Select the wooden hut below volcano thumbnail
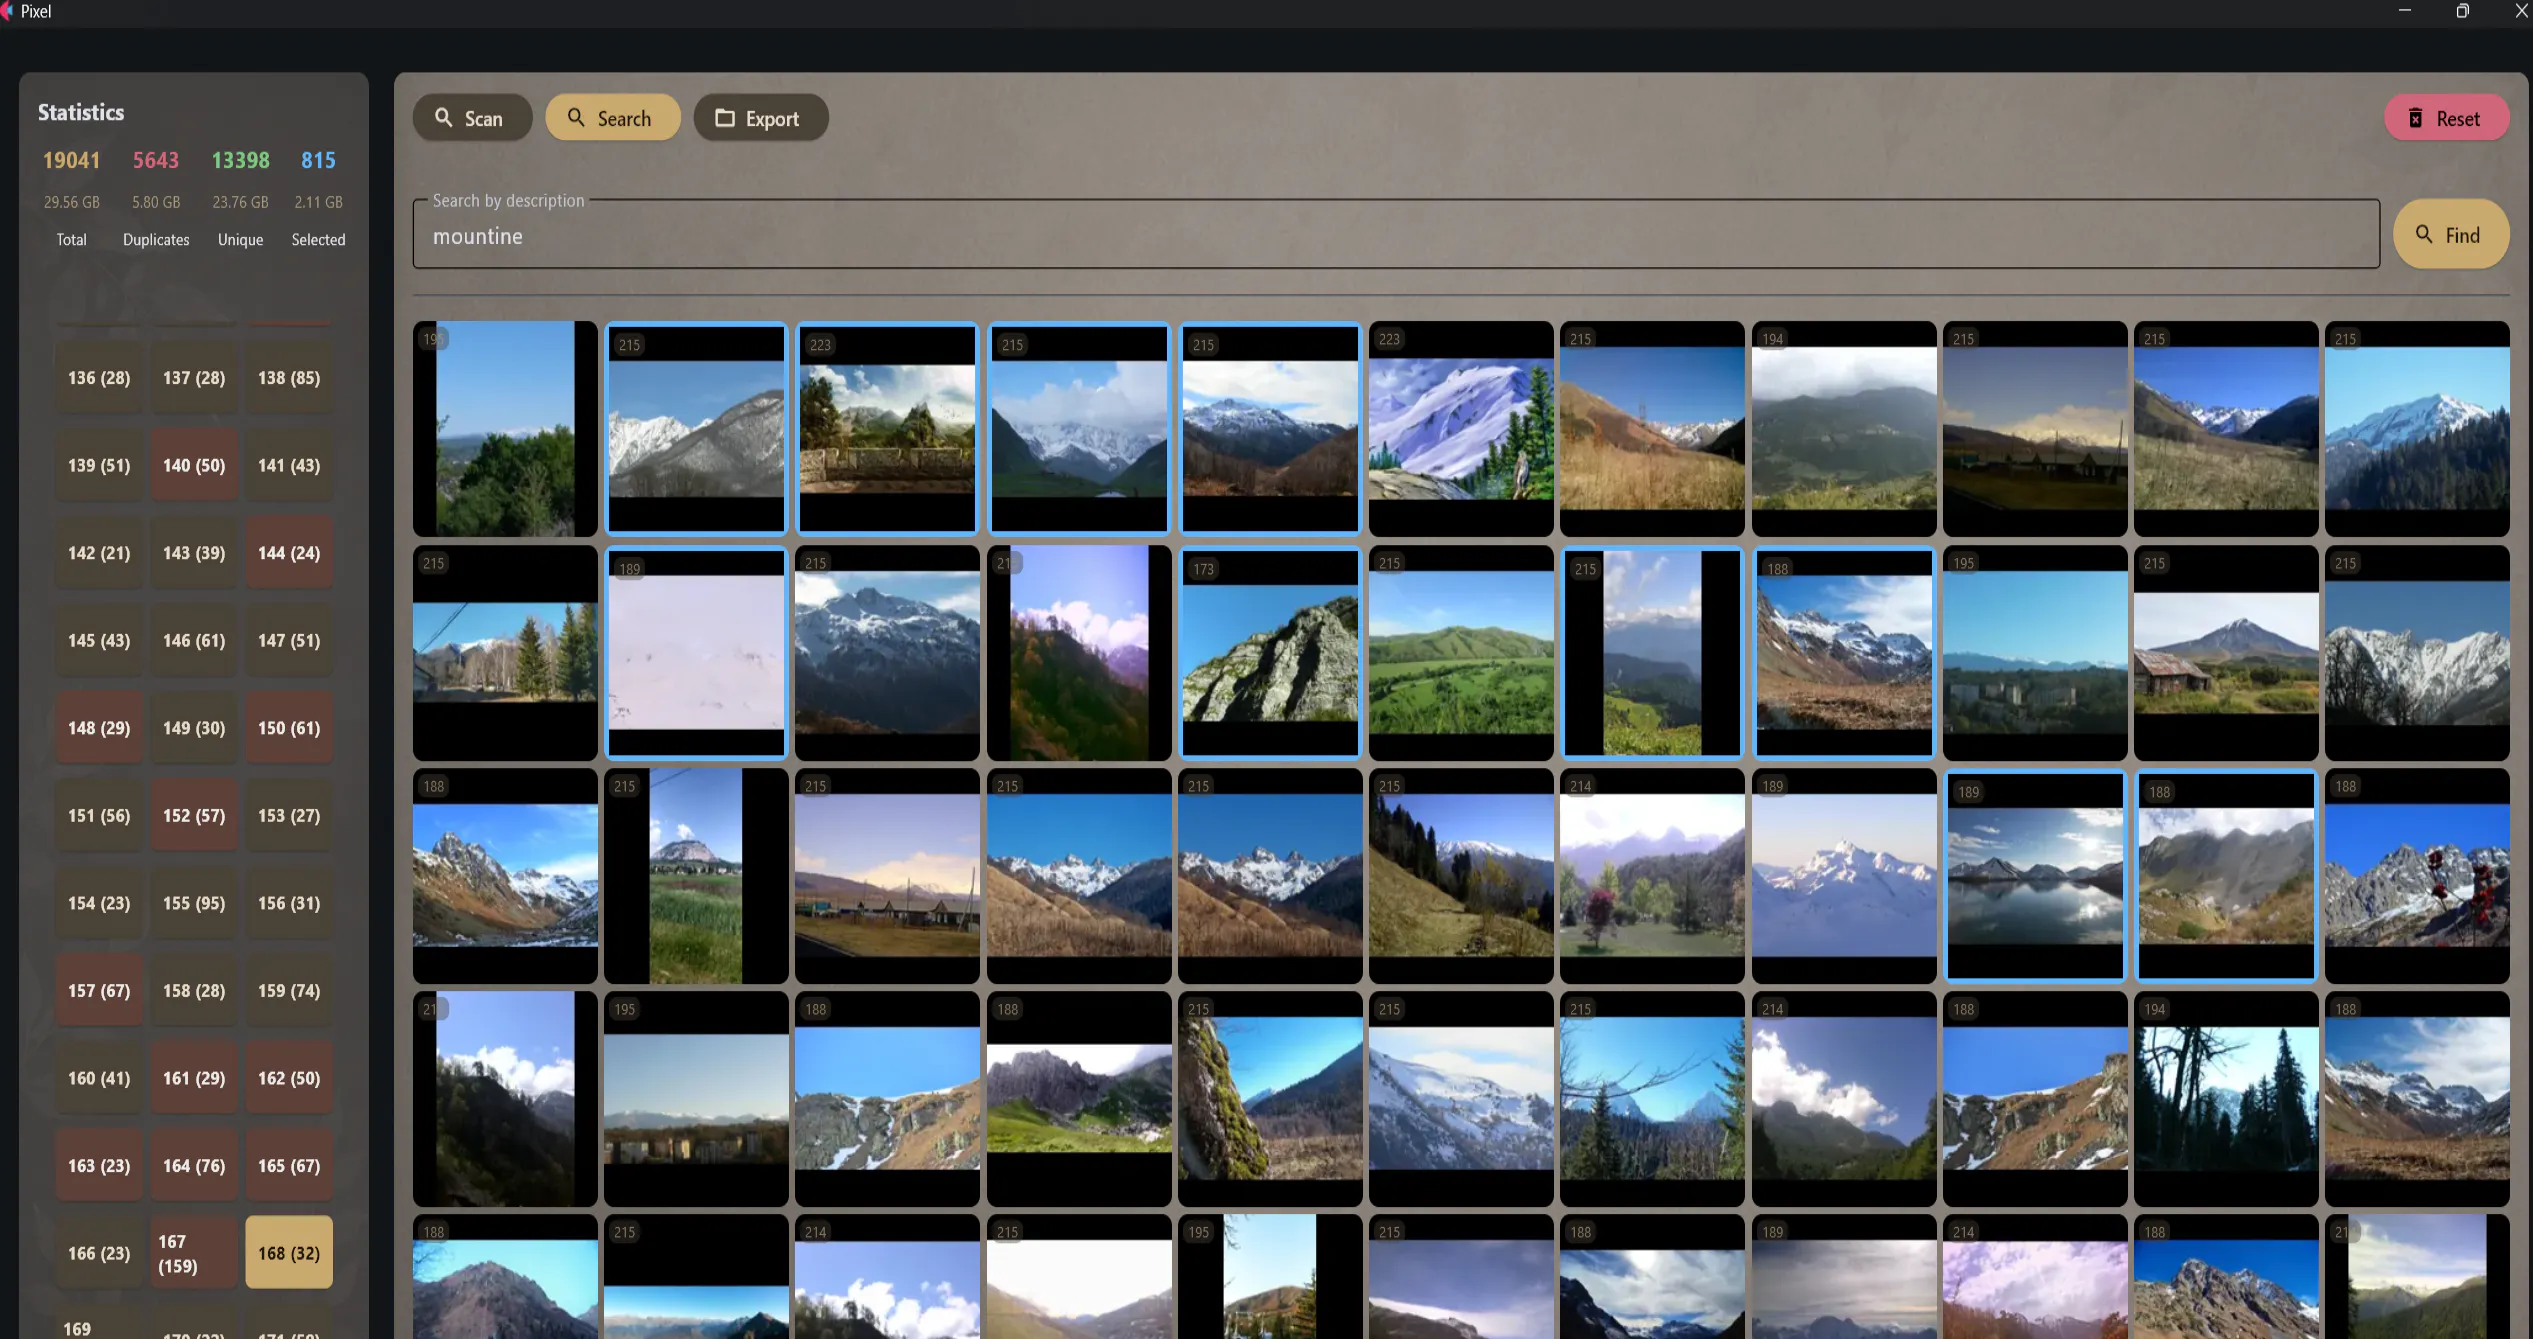 (2226, 652)
